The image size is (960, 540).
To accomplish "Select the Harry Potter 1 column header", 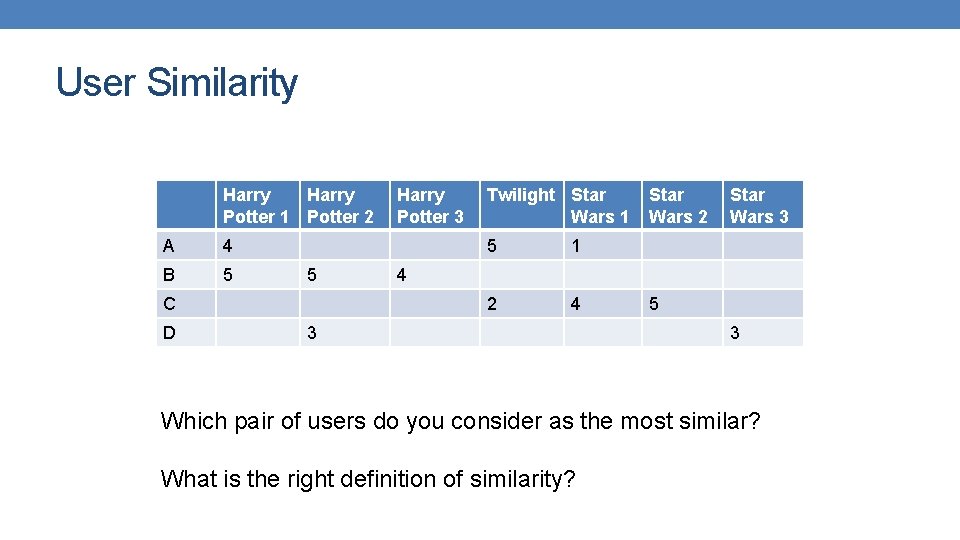I will click(x=256, y=205).
